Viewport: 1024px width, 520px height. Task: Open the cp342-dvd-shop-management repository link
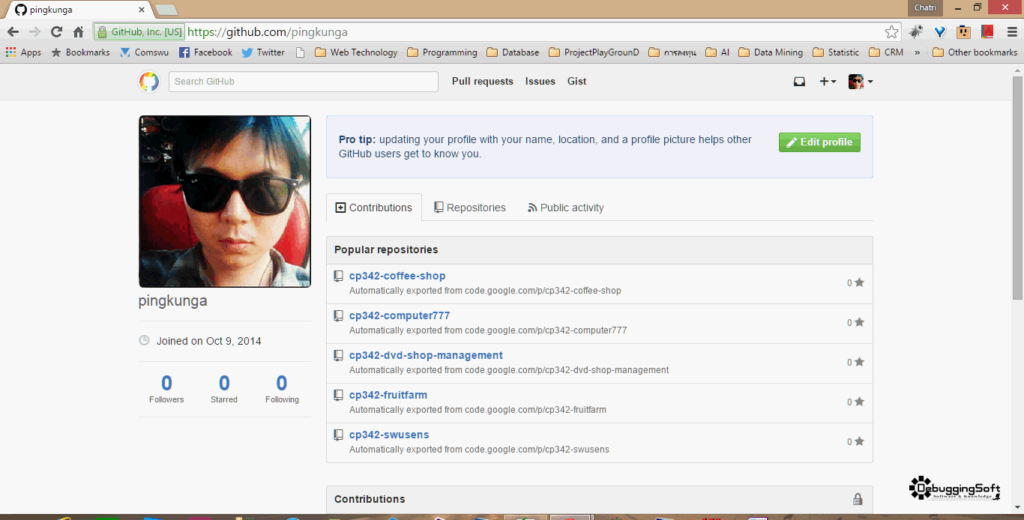tap(426, 355)
